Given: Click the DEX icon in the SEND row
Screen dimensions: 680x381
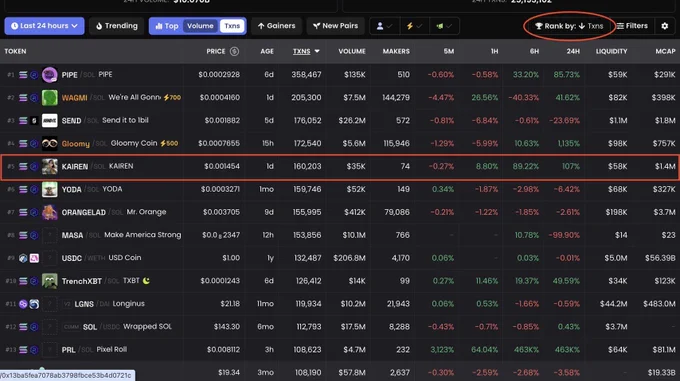Looking at the screenshot, I should tap(34, 120).
